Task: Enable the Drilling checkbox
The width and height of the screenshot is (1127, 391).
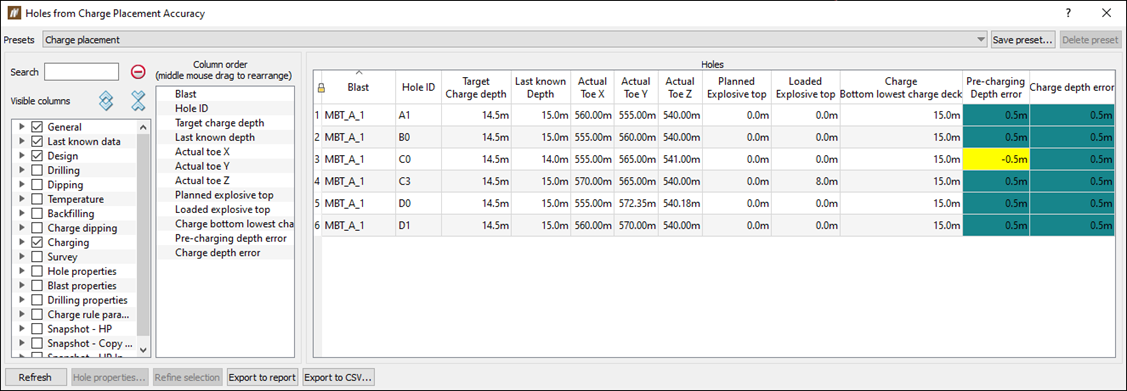Action: [37, 170]
